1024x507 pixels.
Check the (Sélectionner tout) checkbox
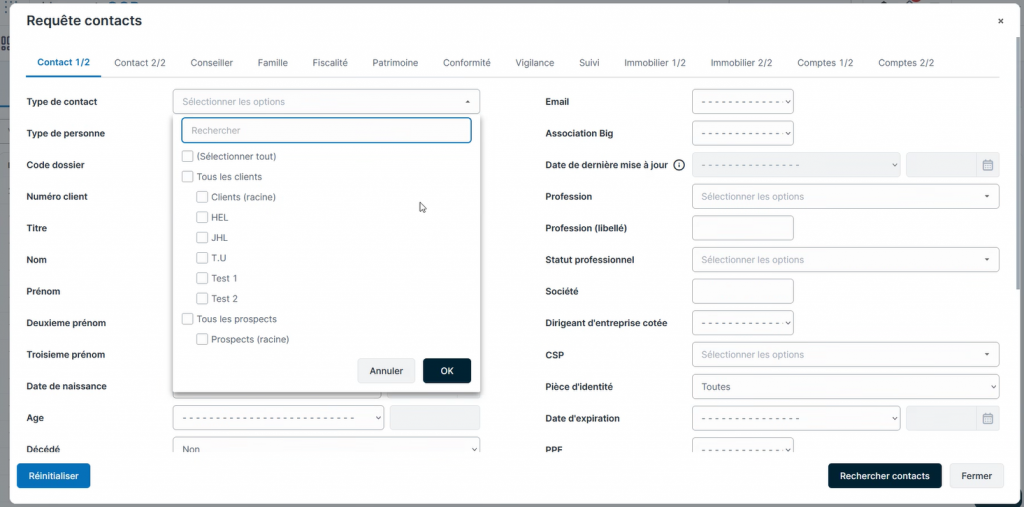click(187, 156)
